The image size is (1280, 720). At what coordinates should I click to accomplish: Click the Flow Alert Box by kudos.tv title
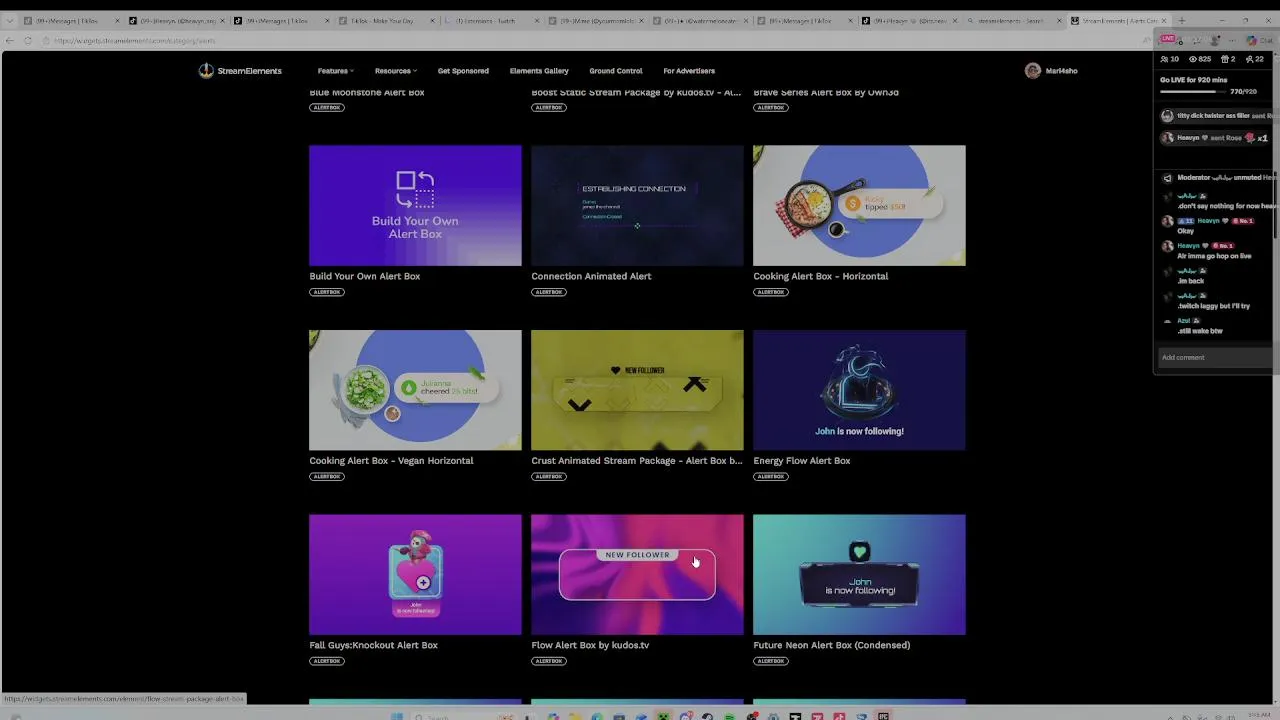point(590,645)
